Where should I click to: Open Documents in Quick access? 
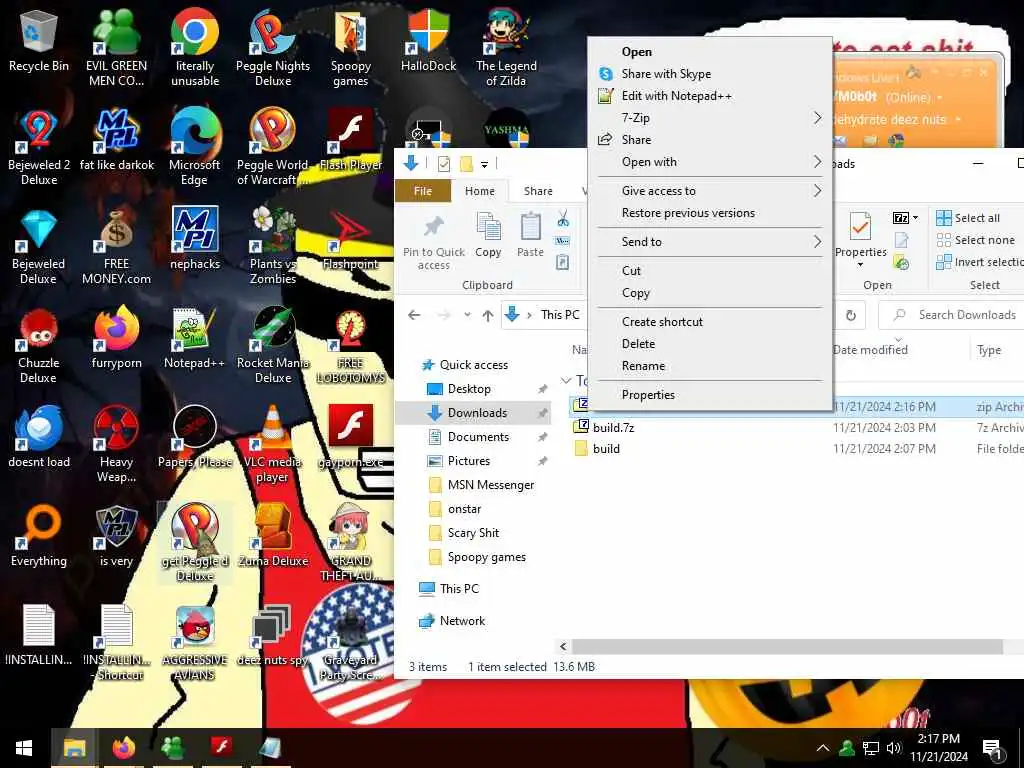478,437
